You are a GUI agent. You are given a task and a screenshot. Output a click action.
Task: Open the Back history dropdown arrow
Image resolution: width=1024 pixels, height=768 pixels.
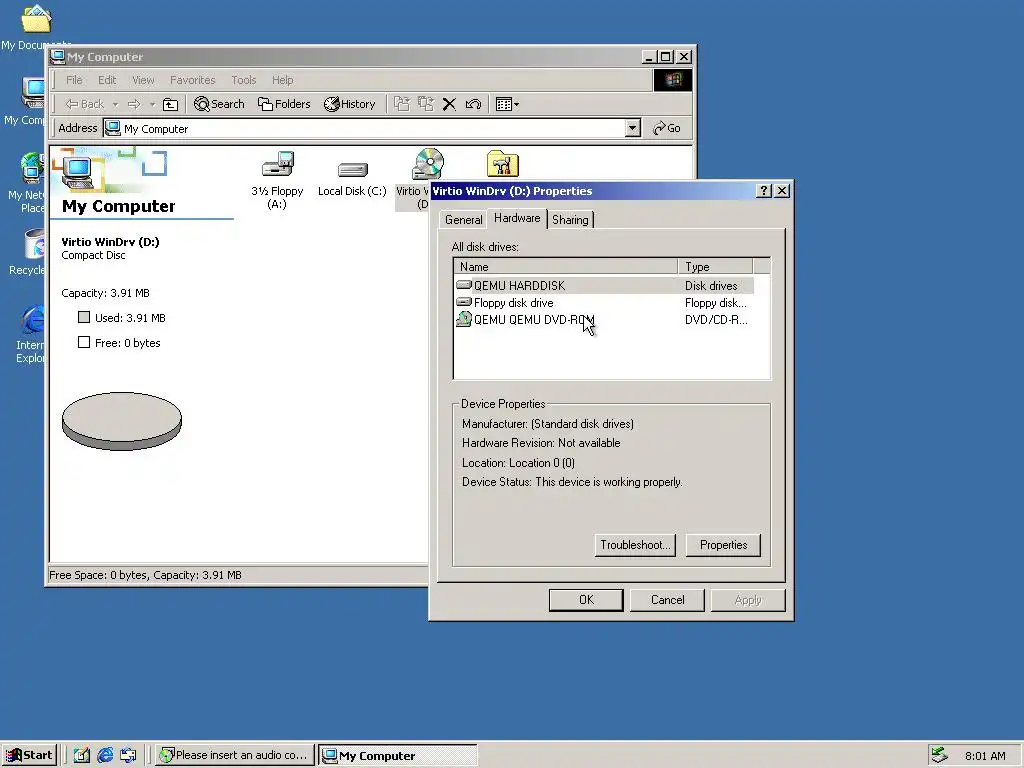[116, 104]
